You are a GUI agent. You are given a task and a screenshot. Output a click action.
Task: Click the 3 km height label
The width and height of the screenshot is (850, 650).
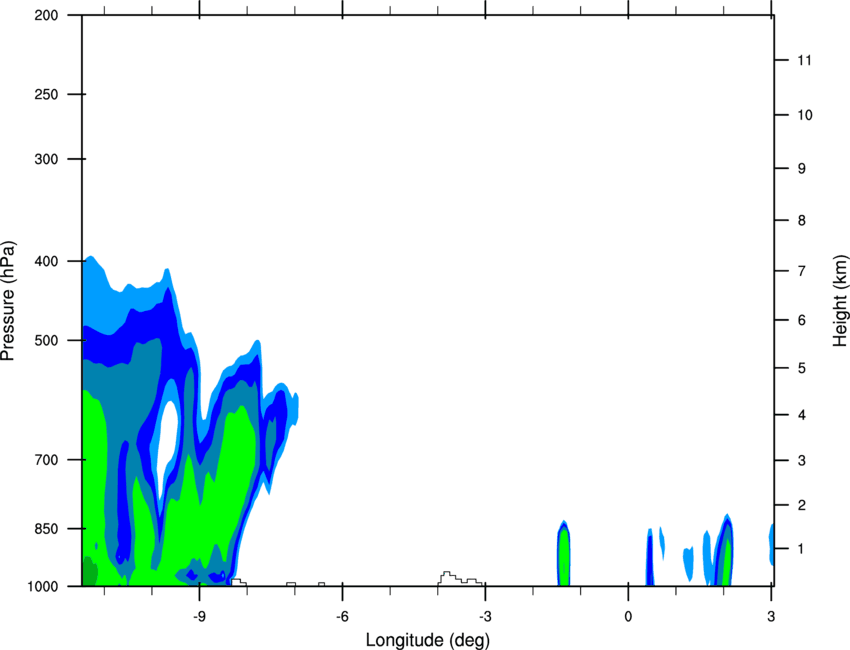[x=802, y=461]
